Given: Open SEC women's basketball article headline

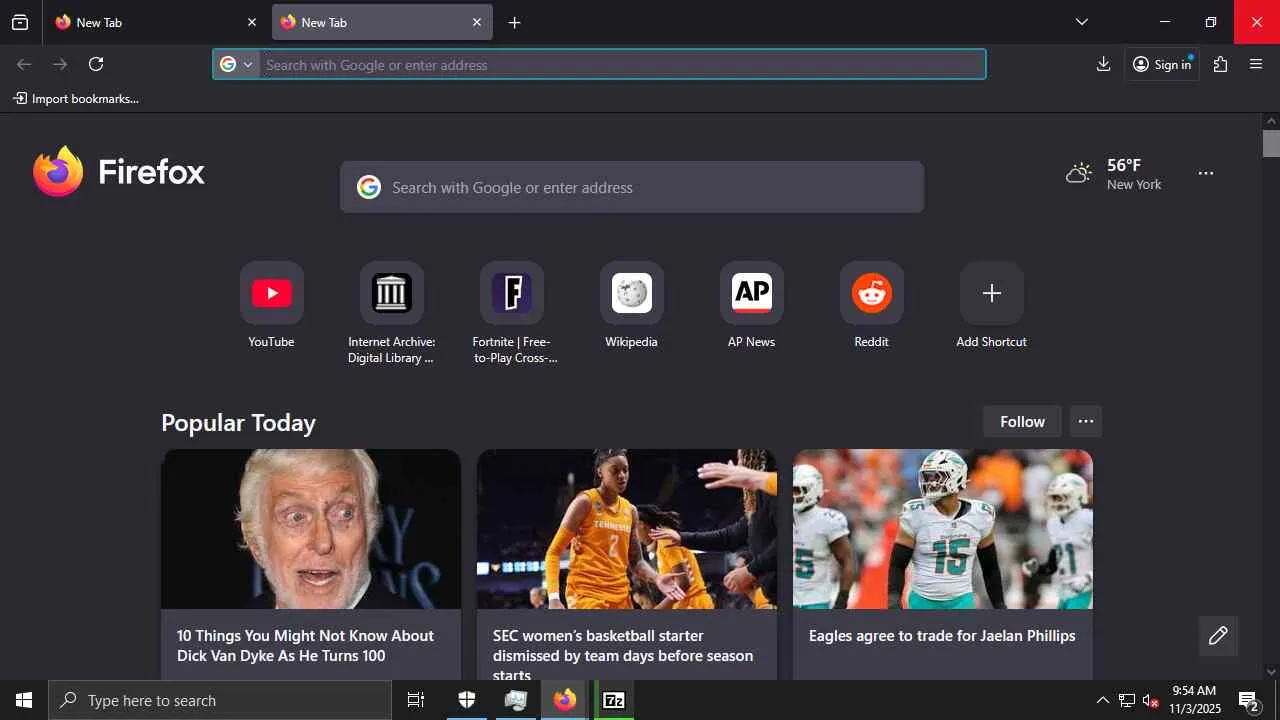Looking at the screenshot, I should click(x=623, y=656).
